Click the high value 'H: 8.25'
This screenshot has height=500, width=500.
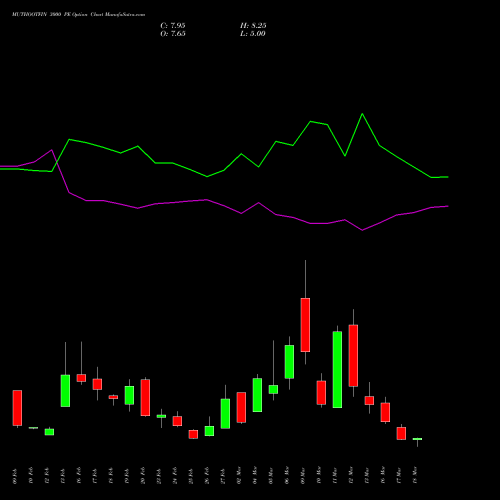[x=253, y=26]
